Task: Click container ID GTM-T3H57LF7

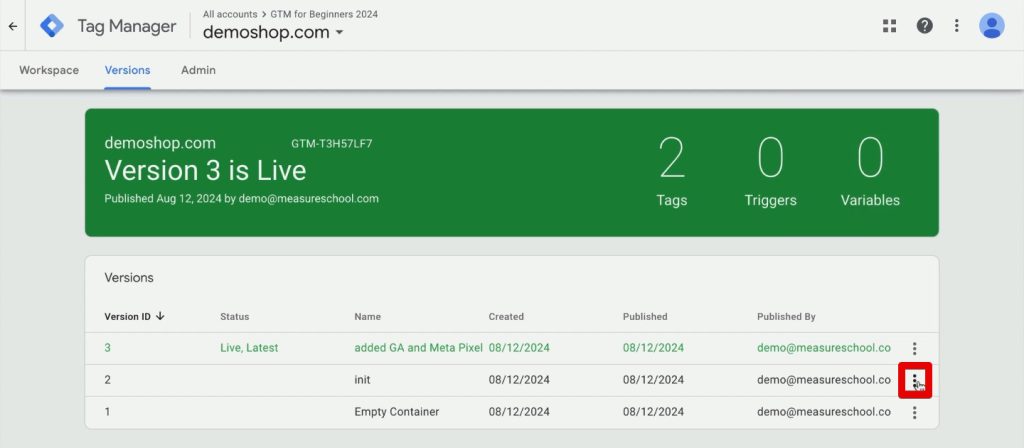Action: click(x=332, y=144)
